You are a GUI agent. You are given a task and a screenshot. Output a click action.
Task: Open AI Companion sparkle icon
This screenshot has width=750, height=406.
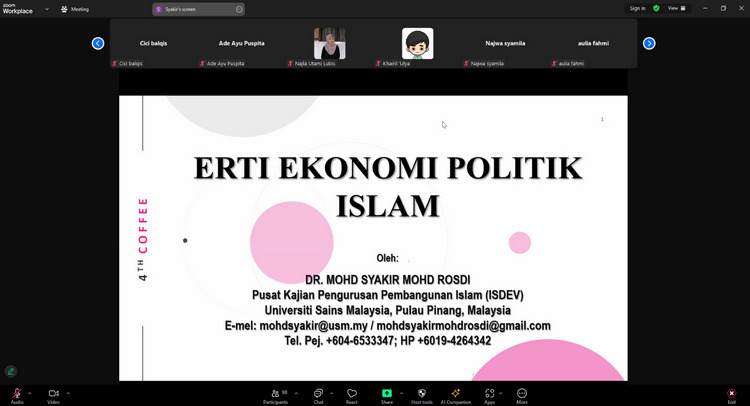pyautogui.click(x=455, y=393)
